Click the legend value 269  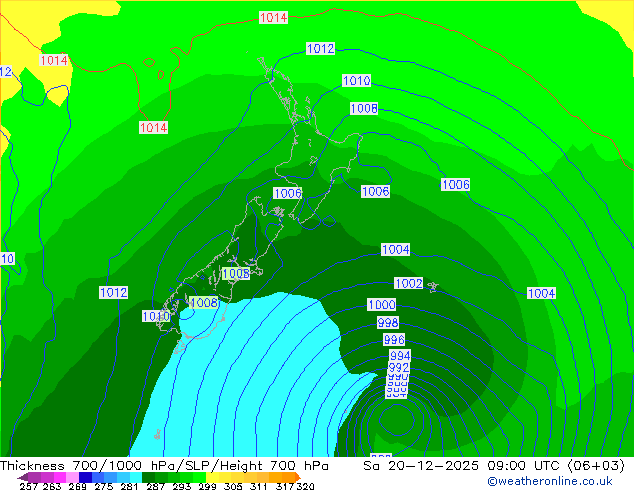coord(78,486)
